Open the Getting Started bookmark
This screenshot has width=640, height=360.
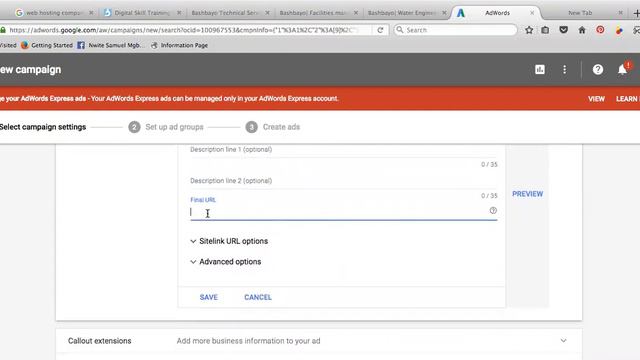(47, 45)
